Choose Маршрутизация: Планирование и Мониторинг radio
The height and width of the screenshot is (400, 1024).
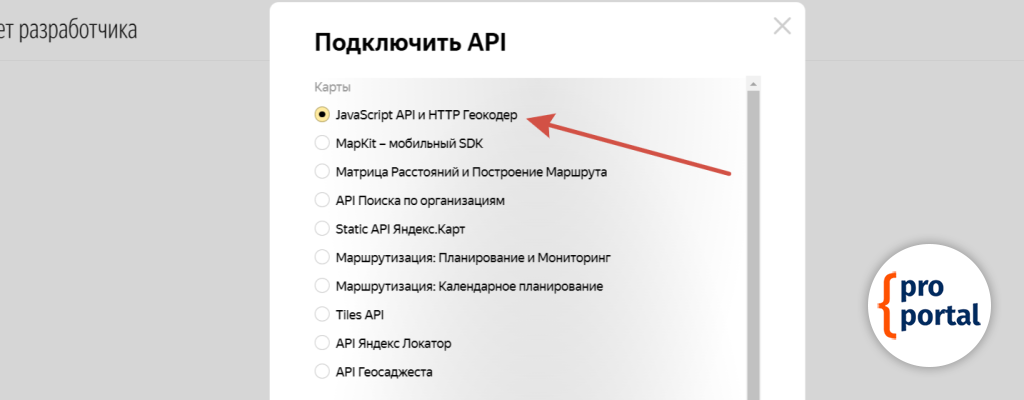322,257
